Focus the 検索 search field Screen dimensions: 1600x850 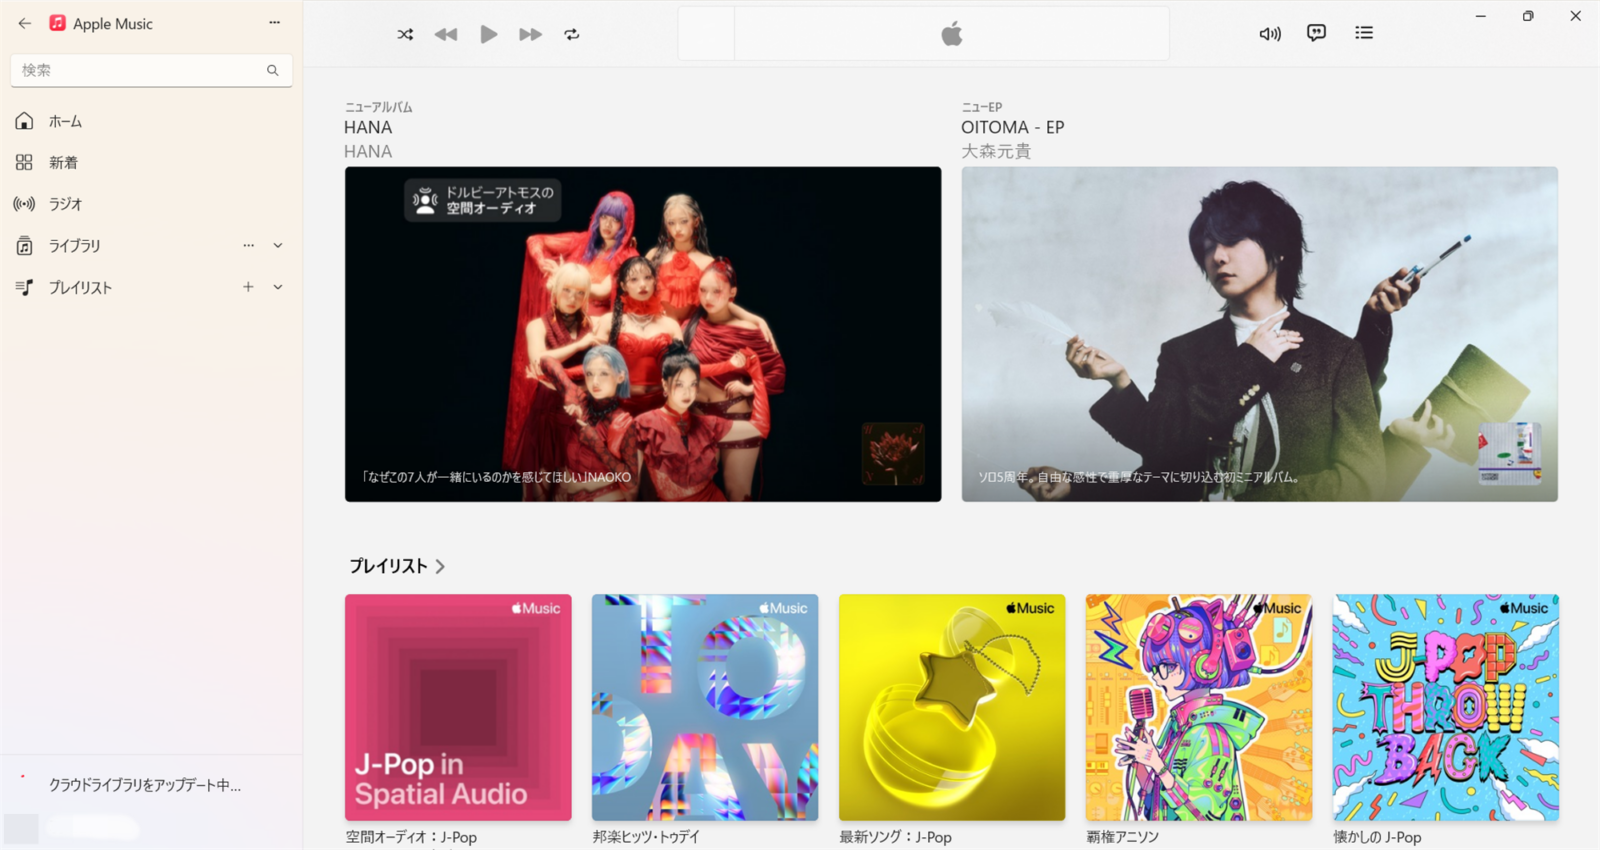point(151,70)
